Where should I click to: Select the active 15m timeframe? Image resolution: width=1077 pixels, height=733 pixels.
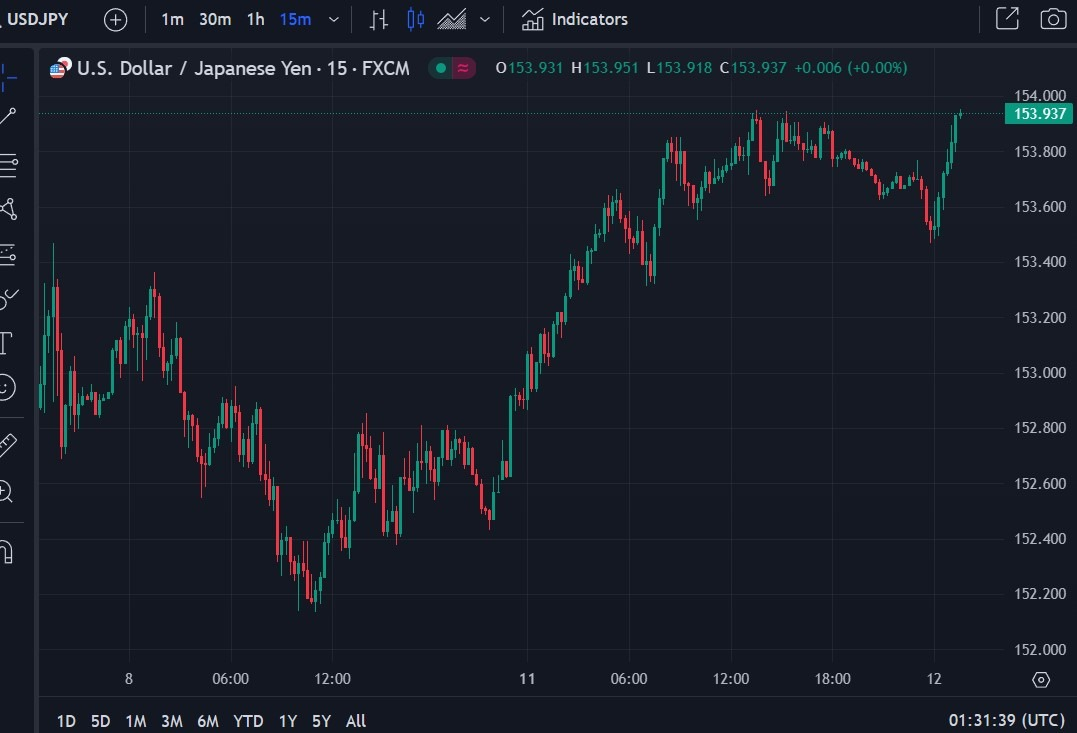[x=295, y=20]
